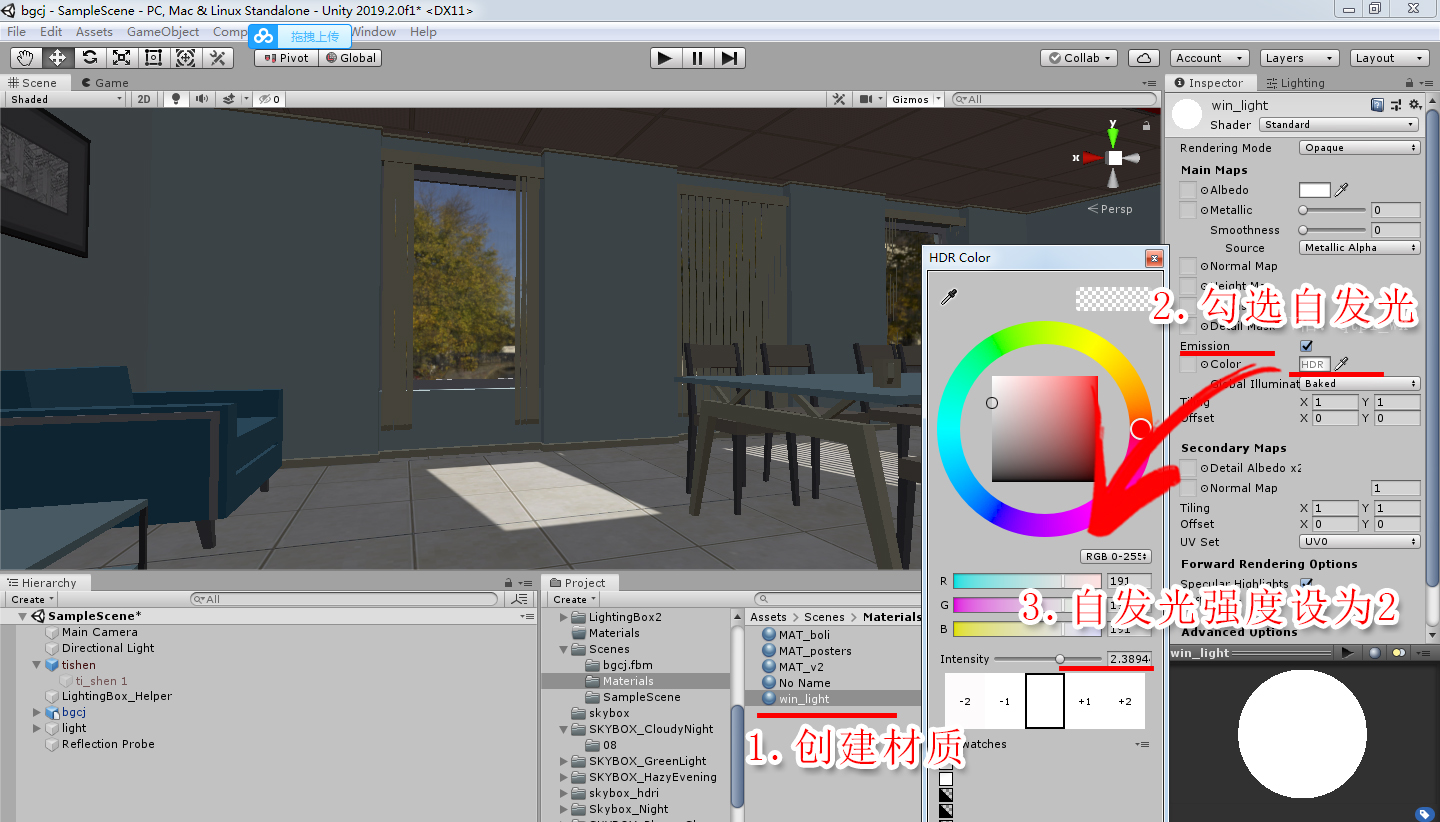The height and width of the screenshot is (822, 1440).
Task: Click the HDR Intensity slider
Action: [x=1047, y=659]
